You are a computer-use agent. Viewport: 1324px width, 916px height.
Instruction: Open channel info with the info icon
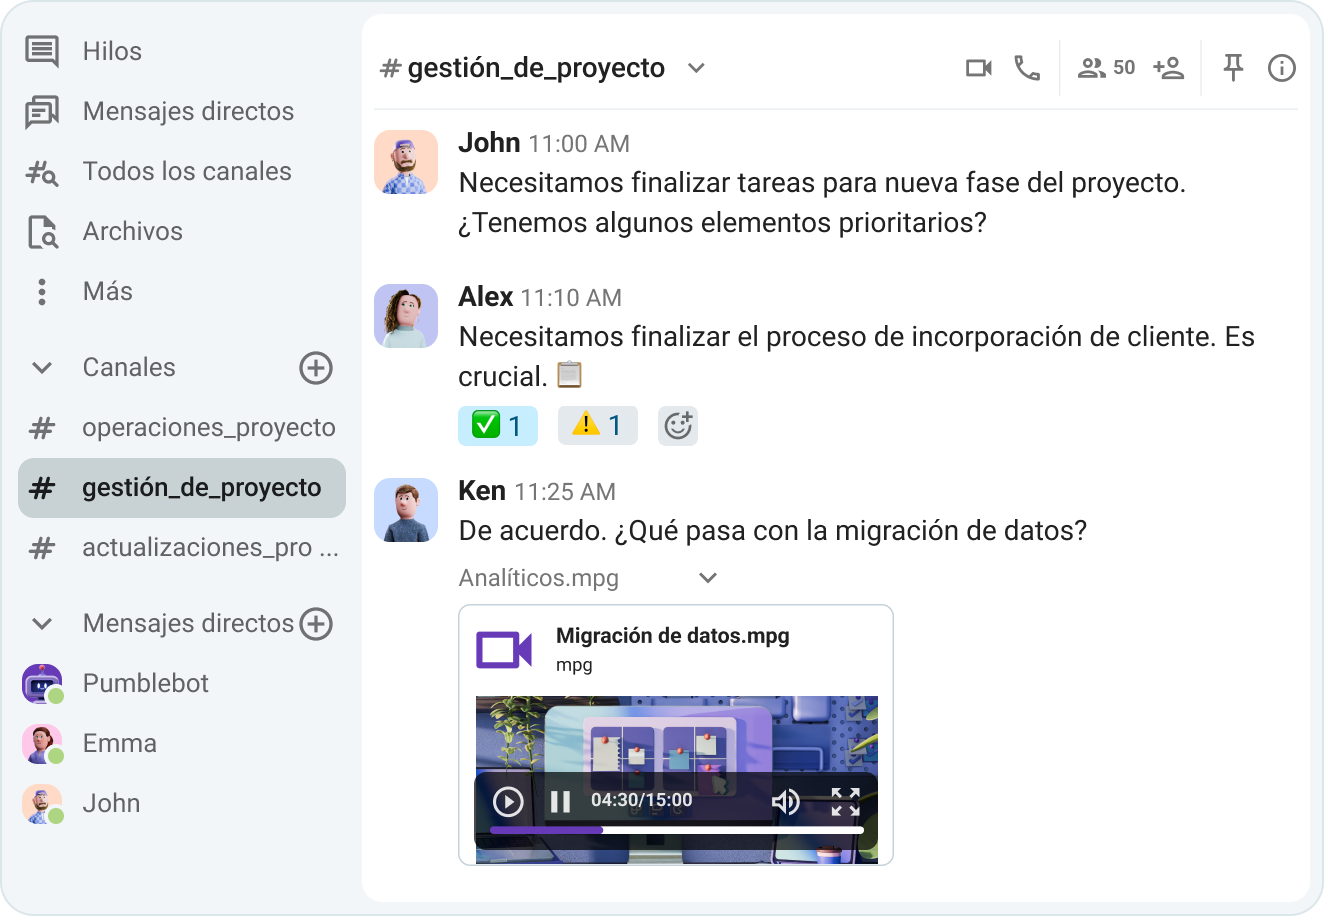point(1281,68)
